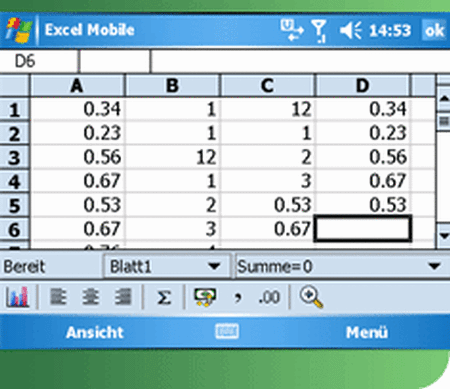Viewport: 450px width, 389px height.
Task: Select row 2 header
Action: (x=14, y=134)
